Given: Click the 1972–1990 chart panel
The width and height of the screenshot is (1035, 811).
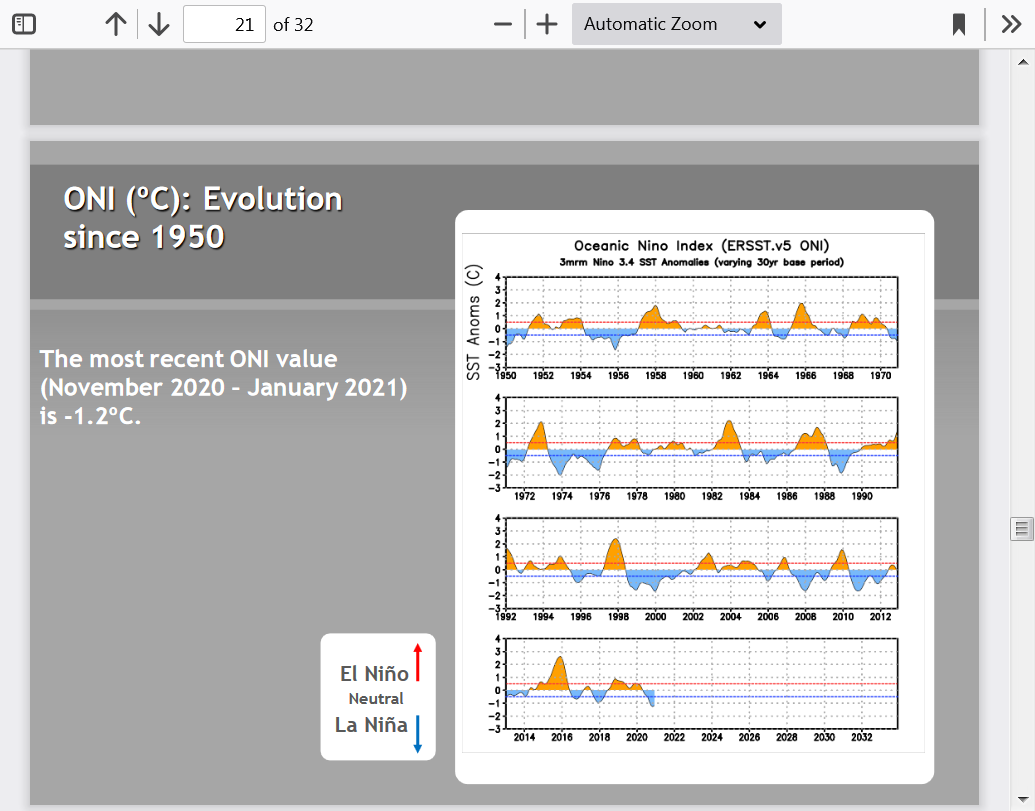Looking at the screenshot, I should tap(701, 441).
